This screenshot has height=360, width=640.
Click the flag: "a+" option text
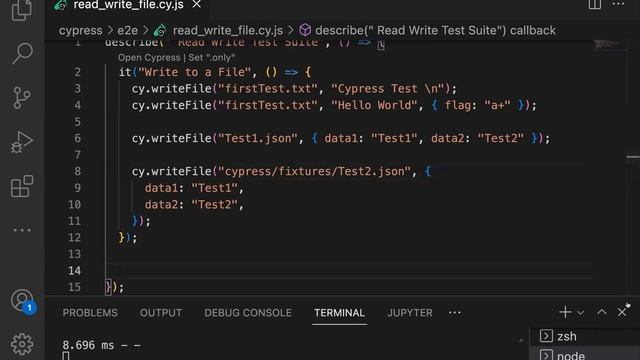(478, 105)
